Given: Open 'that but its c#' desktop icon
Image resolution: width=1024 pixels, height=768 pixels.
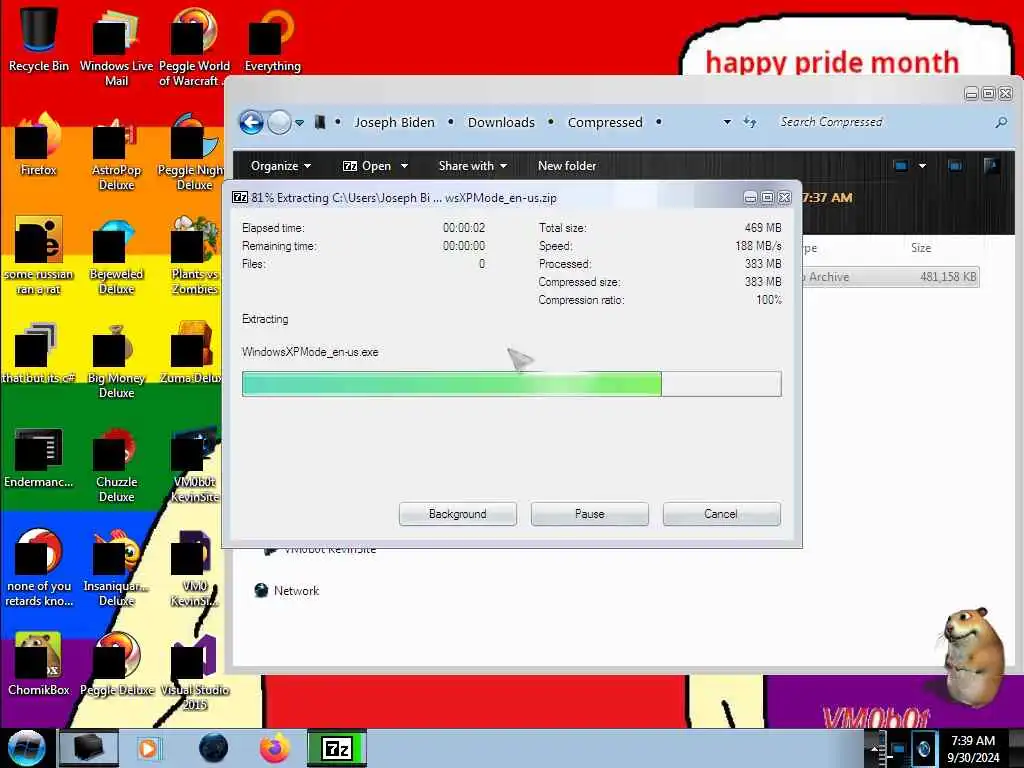Looking at the screenshot, I should (x=39, y=353).
